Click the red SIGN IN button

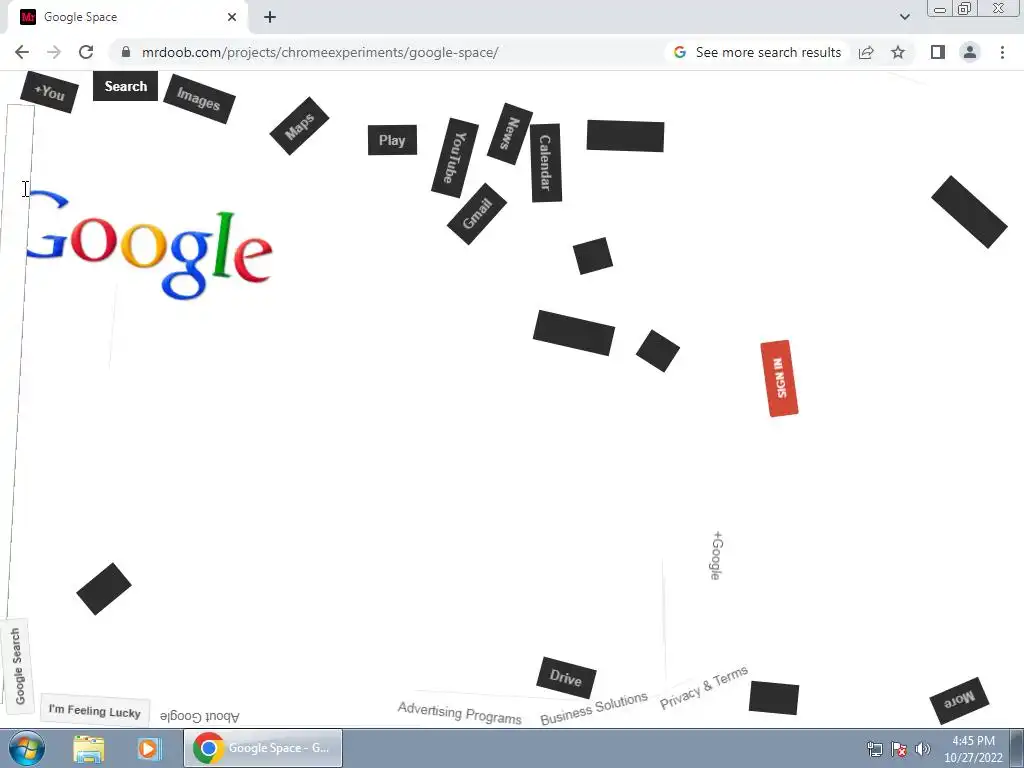point(779,378)
